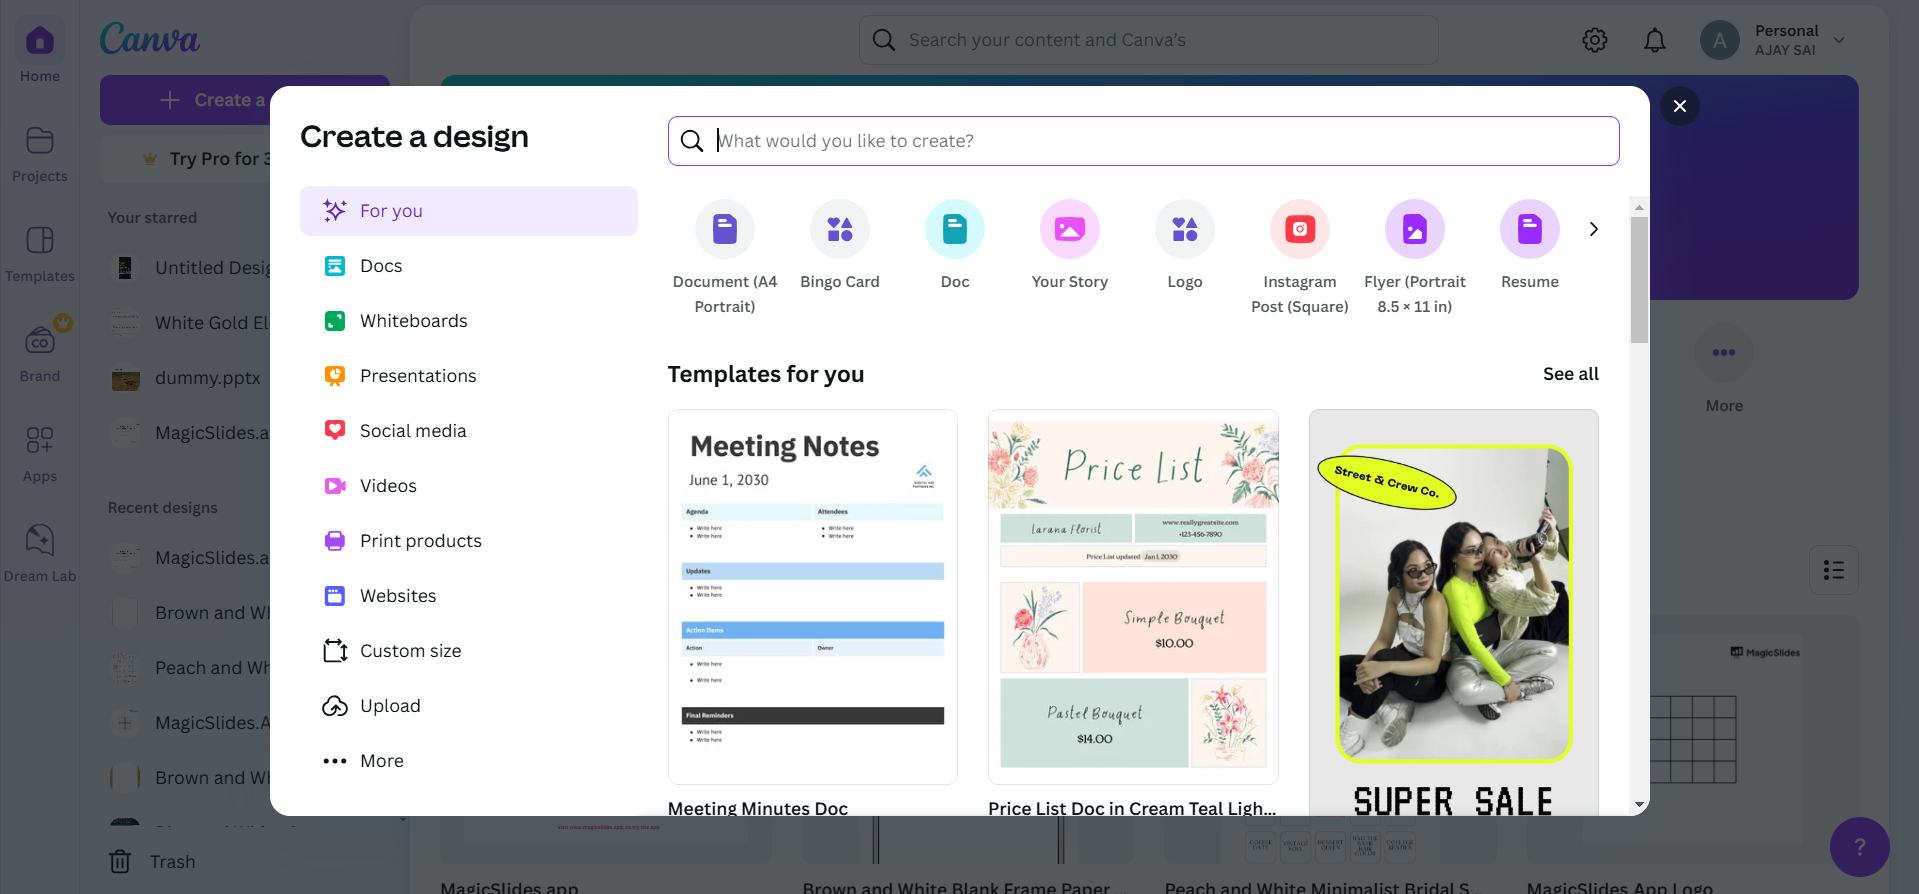Show next design type suggestions arrow
1919x894 pixels.
[1594, 229]
